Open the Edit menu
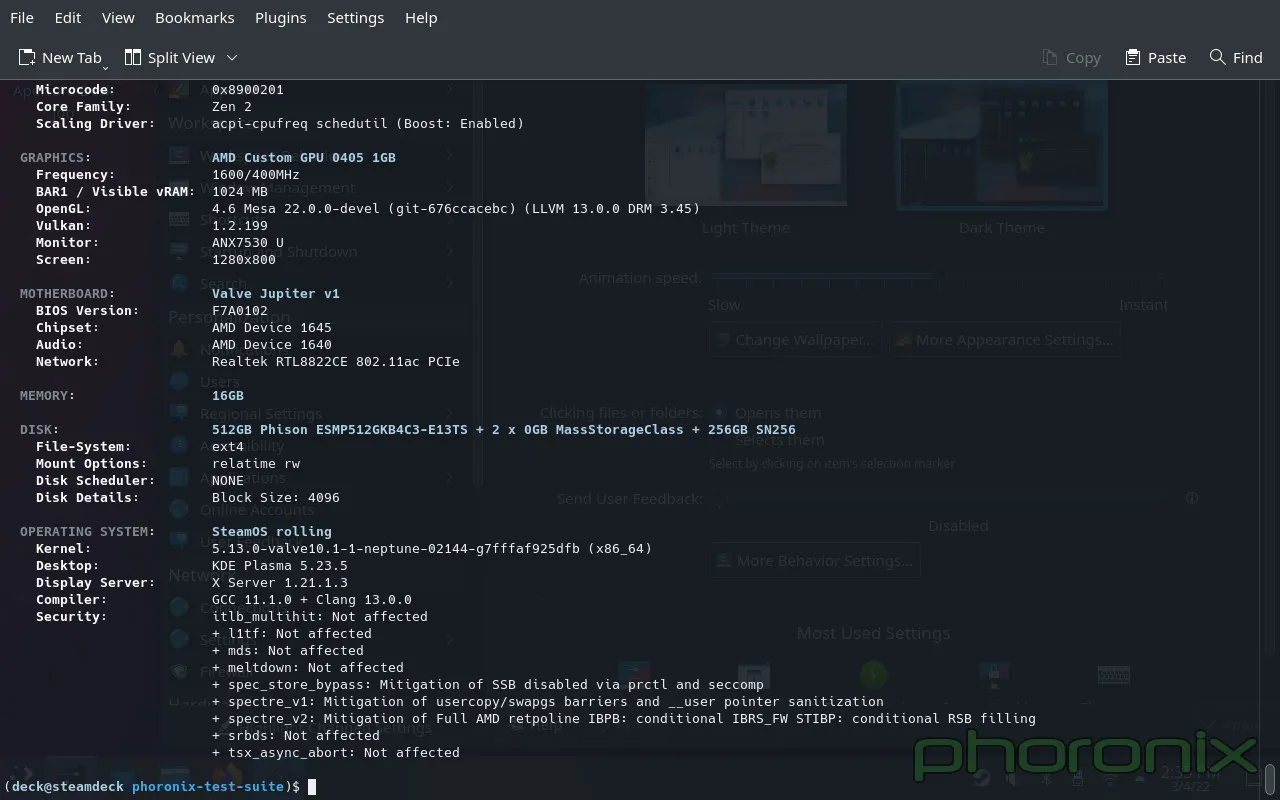Viewport: 1280px width, 800px height. click(x=68, y=18)
